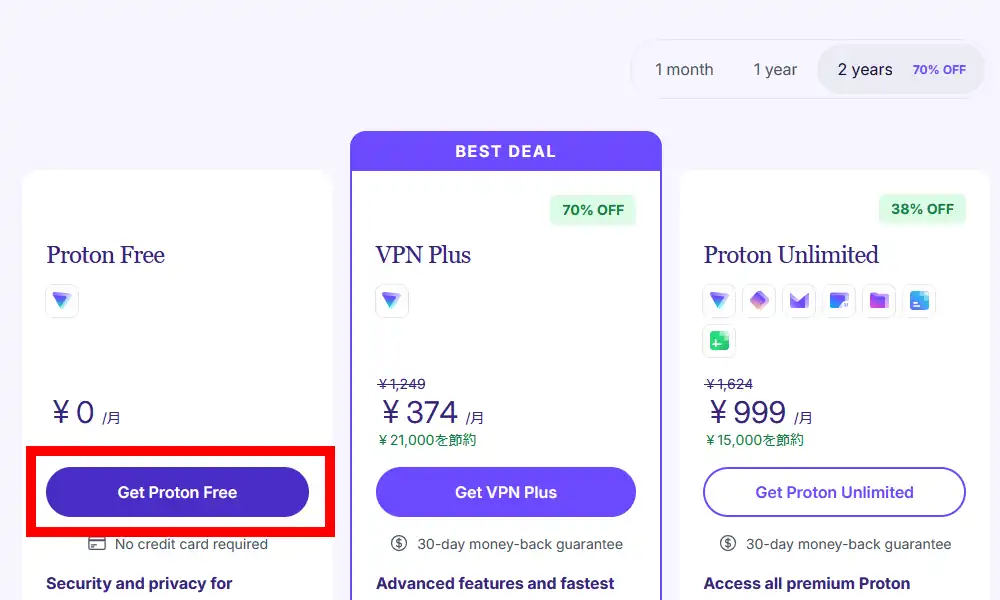Switch billing period to 1 month
The width and height of the screenshot is (1000, 600).
(684, 70)
